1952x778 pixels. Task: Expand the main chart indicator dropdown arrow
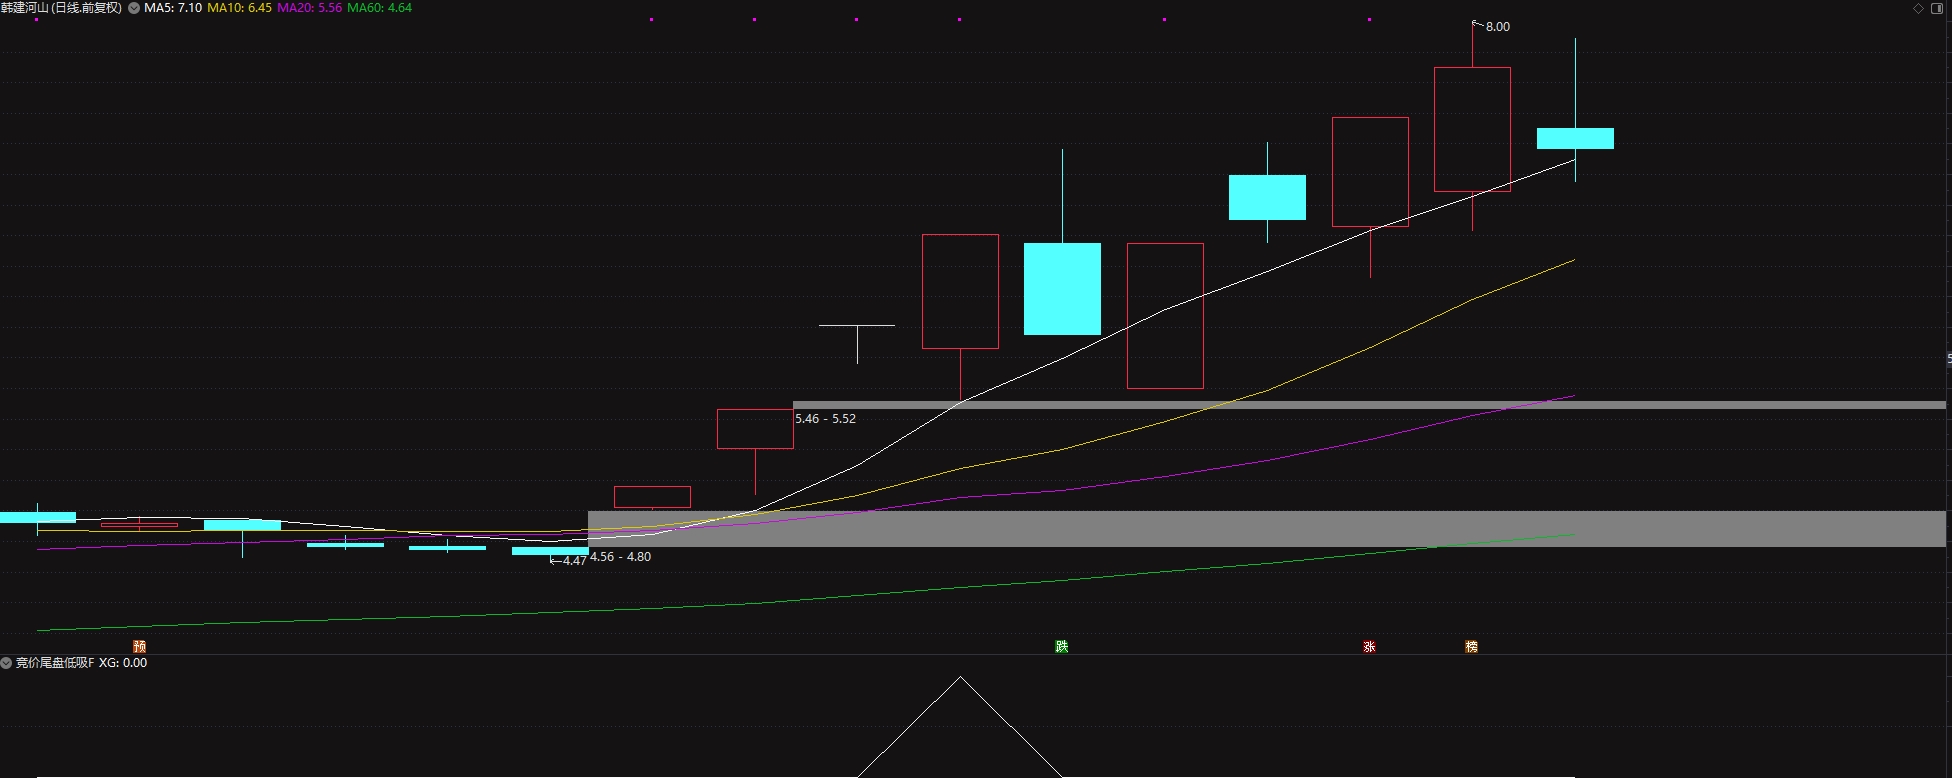[x=134, y=8]
